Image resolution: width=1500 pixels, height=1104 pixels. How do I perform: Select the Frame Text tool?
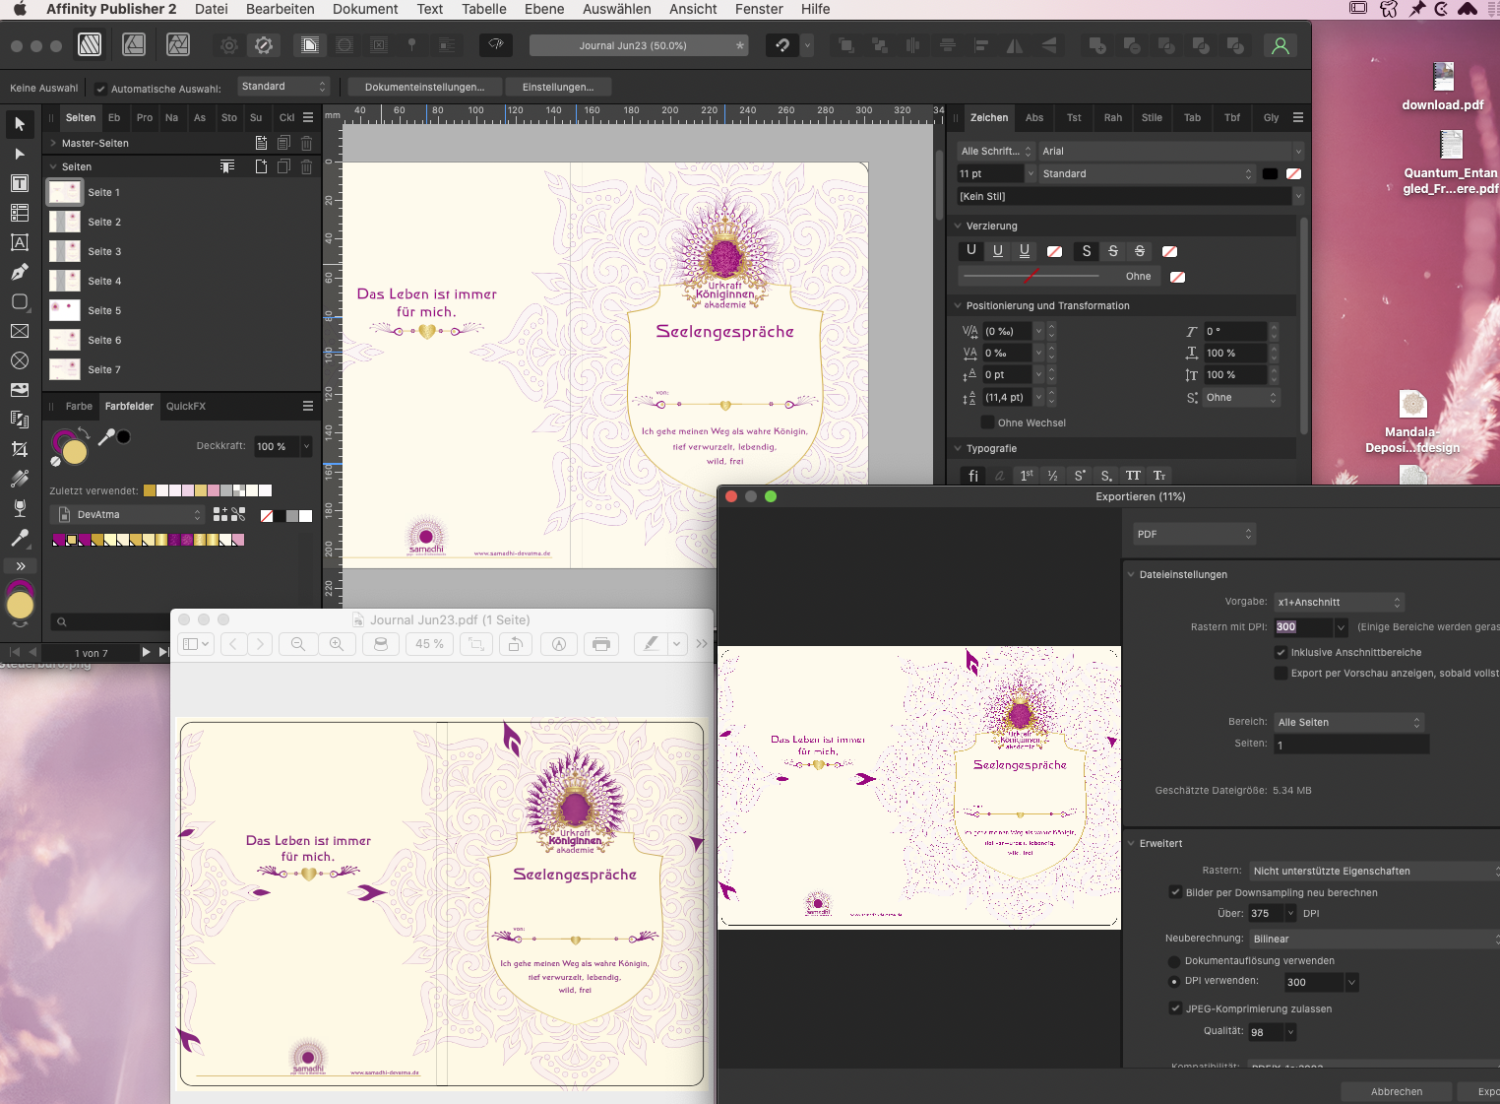click(19, 183)
